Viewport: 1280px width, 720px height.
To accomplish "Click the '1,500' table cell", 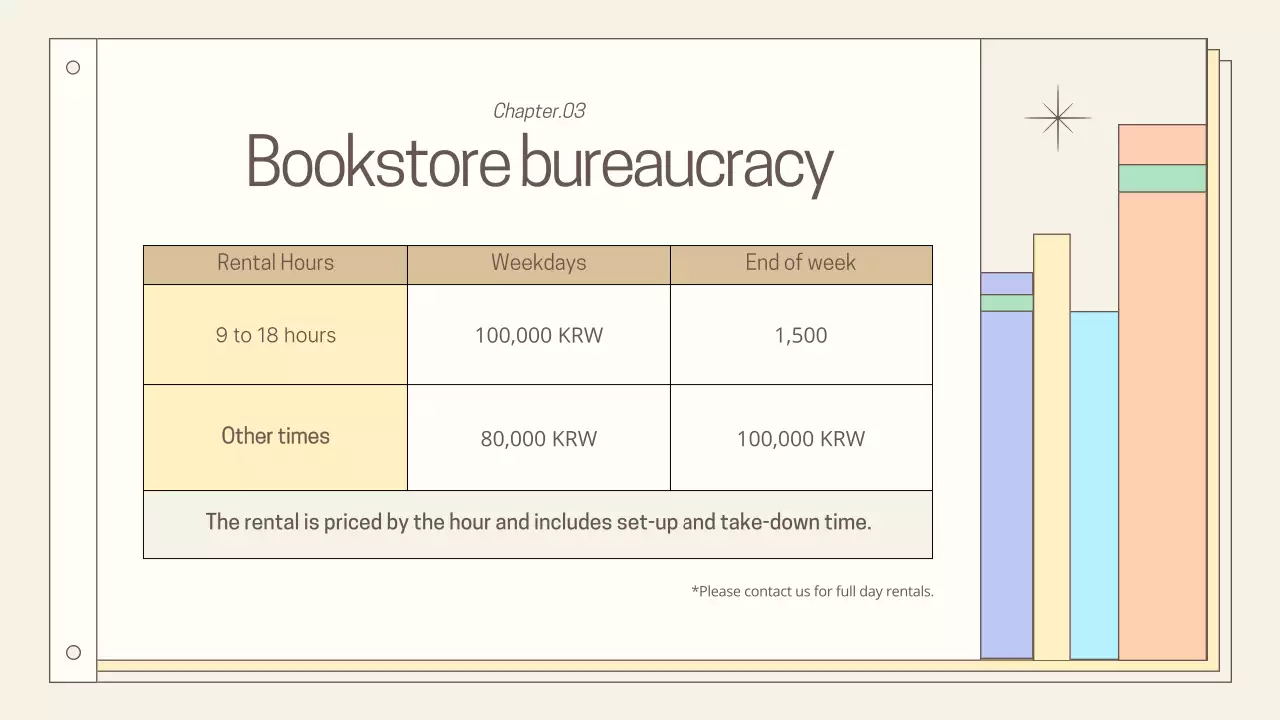I will point(800,335).
